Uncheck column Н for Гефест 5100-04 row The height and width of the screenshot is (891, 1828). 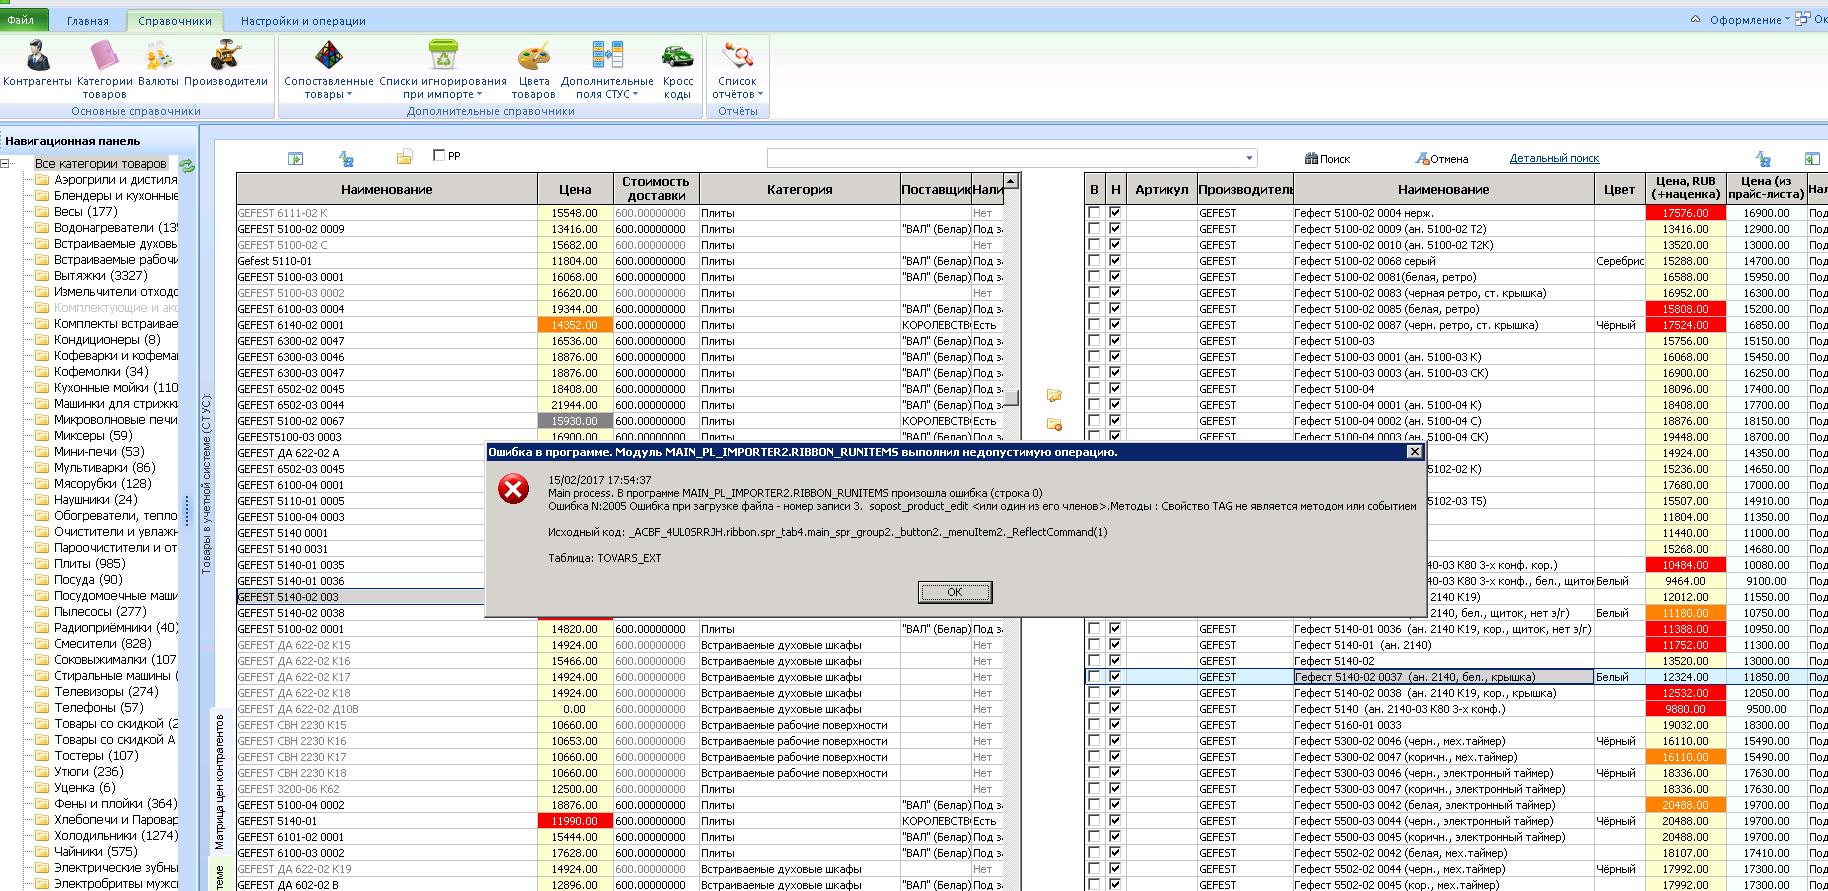coord(1115,389)
